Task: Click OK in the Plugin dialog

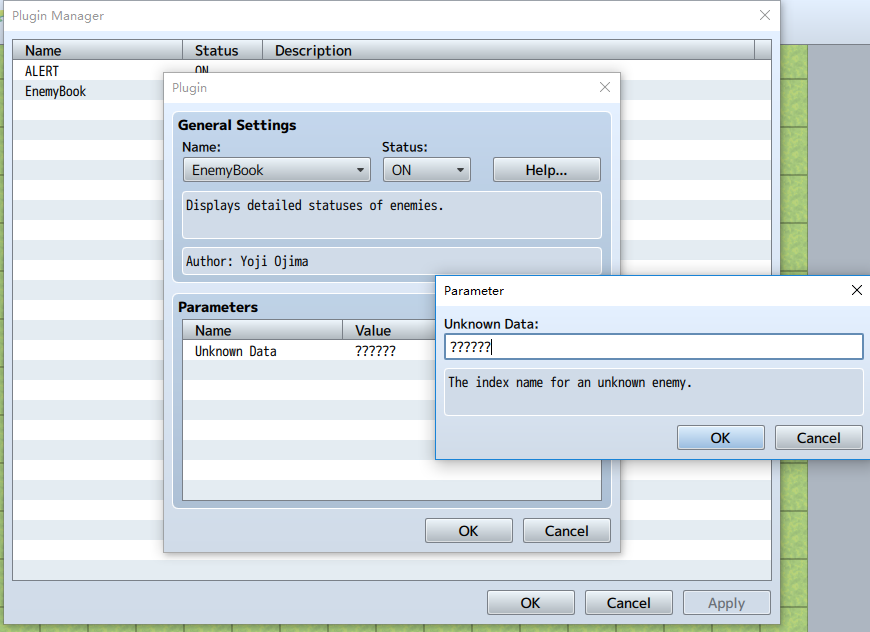Action: pyautogui.click(x=468, y=531)
